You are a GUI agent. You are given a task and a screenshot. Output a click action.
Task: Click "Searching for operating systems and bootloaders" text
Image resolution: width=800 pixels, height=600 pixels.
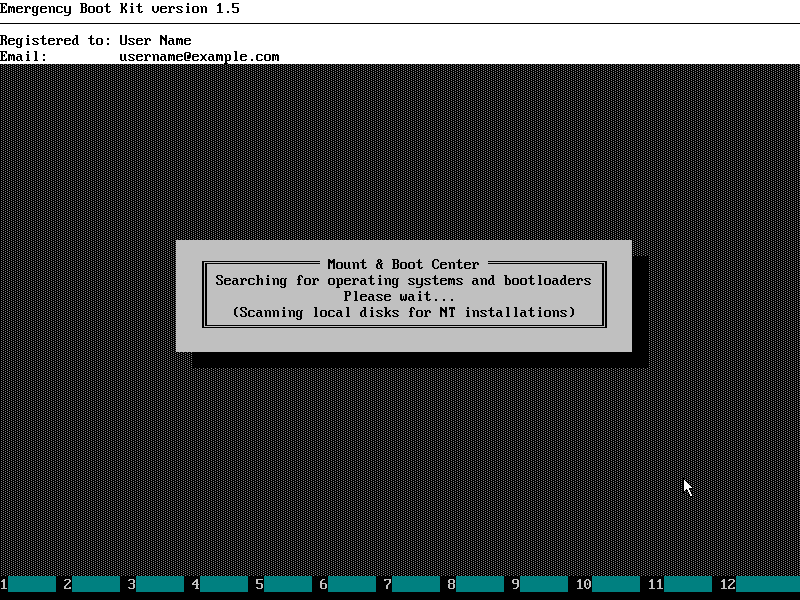(x=403, y=281)
